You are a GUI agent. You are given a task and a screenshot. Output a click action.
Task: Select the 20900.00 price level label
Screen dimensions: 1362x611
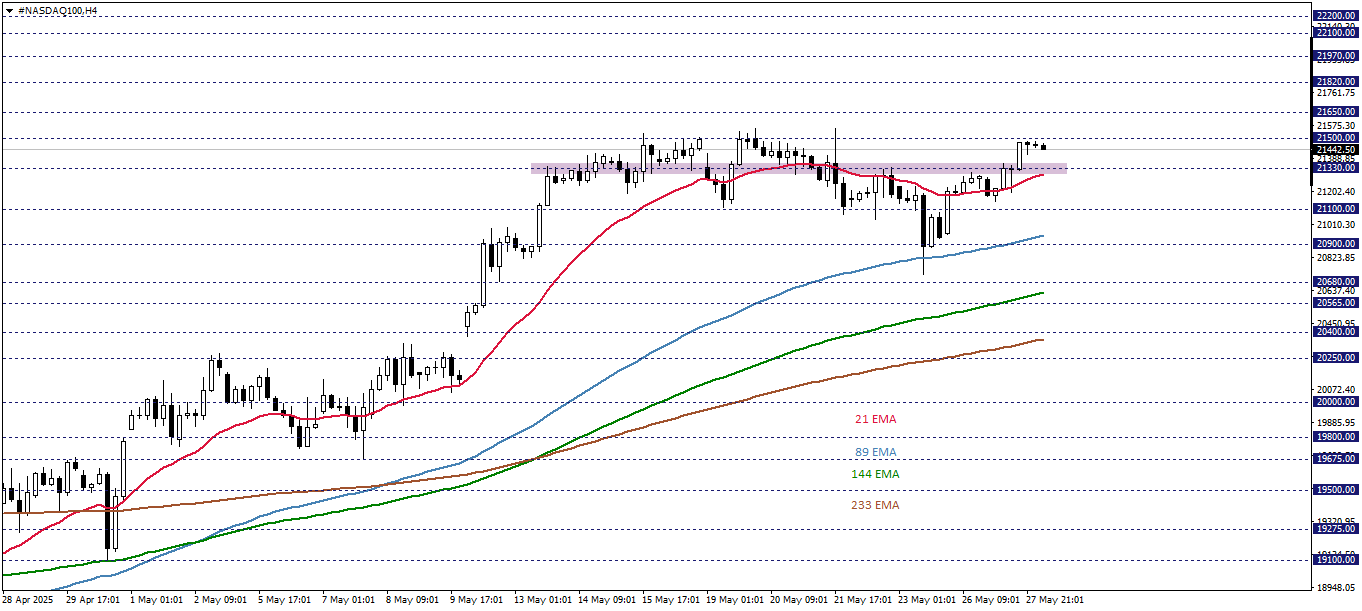pyautogui.click(x=1336, y=244)
